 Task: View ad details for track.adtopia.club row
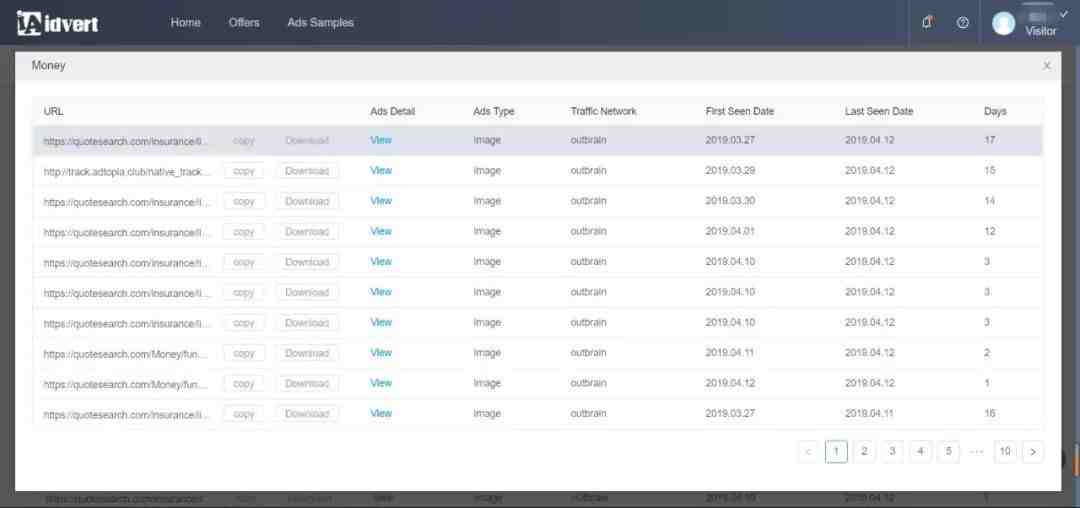pos(381,171)
